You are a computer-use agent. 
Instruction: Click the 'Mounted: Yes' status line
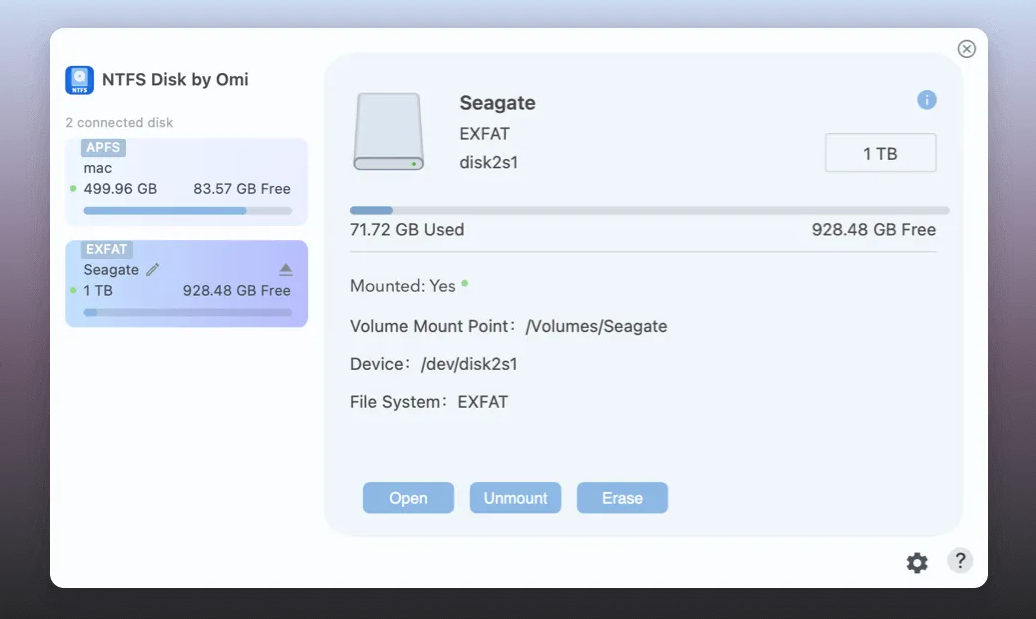click(x=409, y=286)
